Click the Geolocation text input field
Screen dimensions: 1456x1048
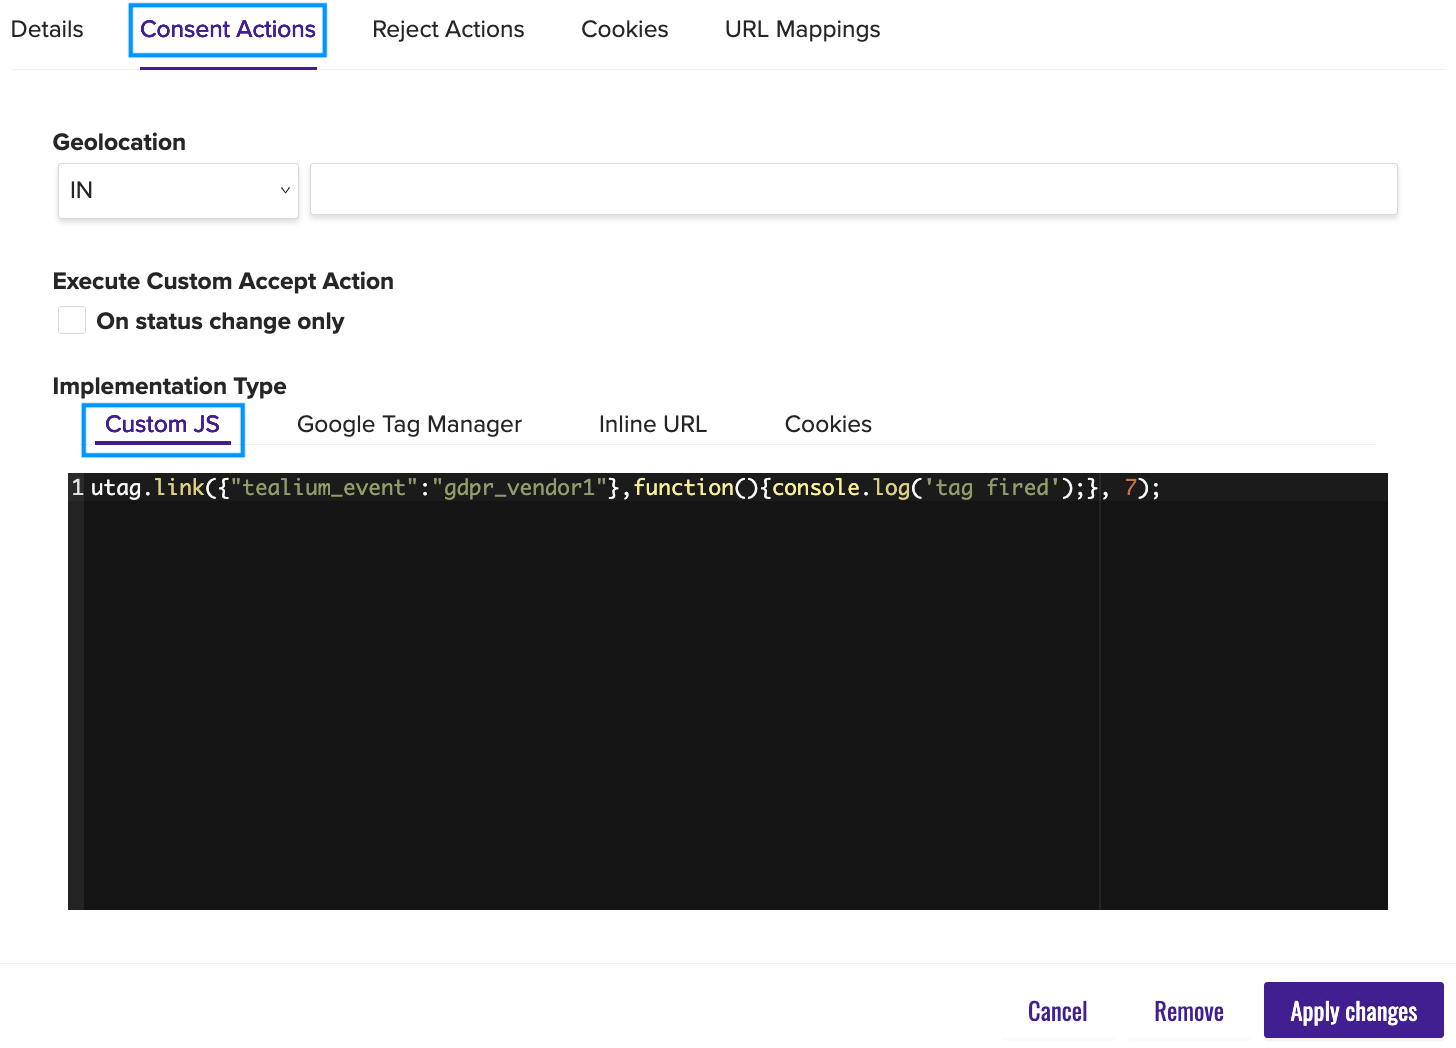pos(853,189)
